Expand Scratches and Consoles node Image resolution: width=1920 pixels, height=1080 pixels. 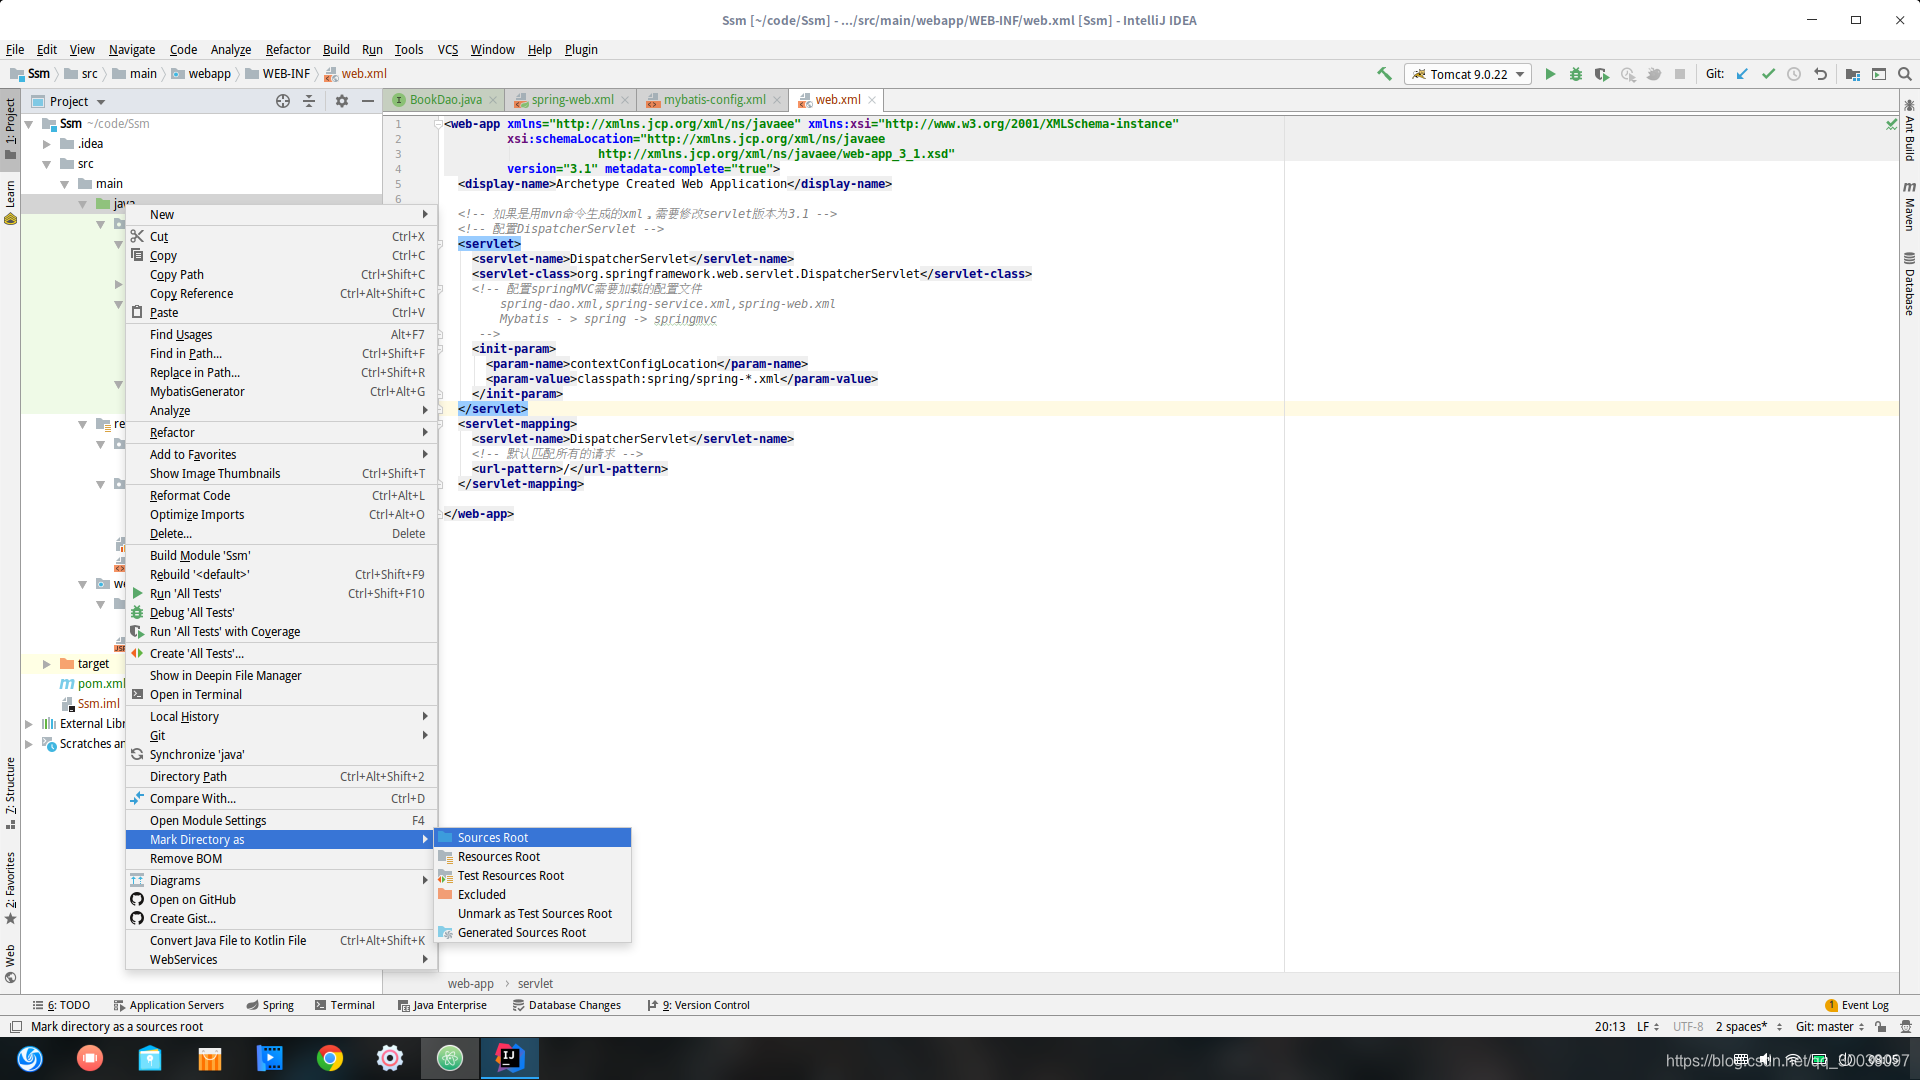coord(29,744)
